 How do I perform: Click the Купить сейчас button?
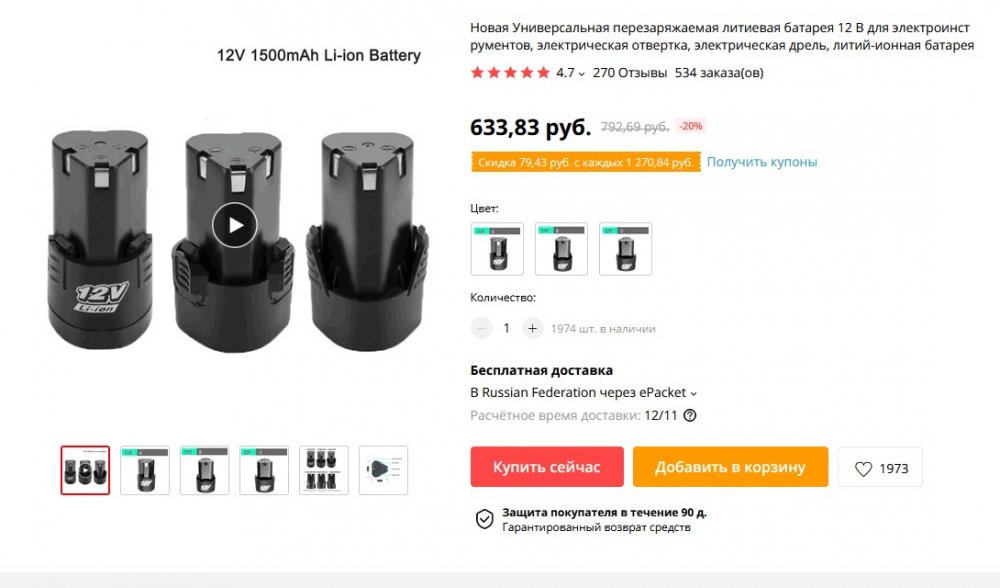point(547,467)
